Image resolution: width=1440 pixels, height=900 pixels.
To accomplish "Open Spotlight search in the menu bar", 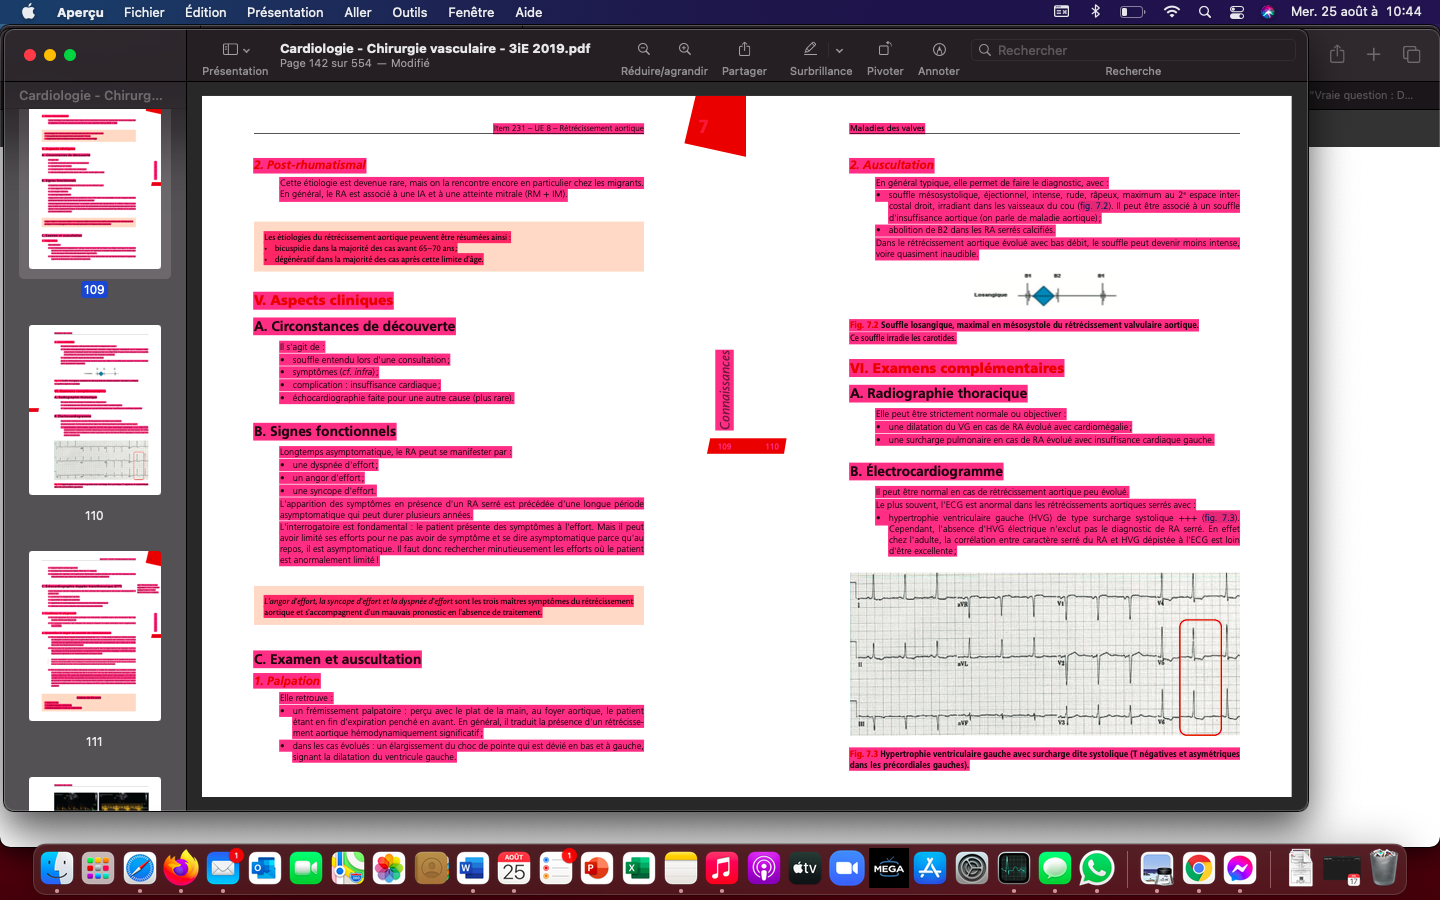I will (x=1205, y=12).
